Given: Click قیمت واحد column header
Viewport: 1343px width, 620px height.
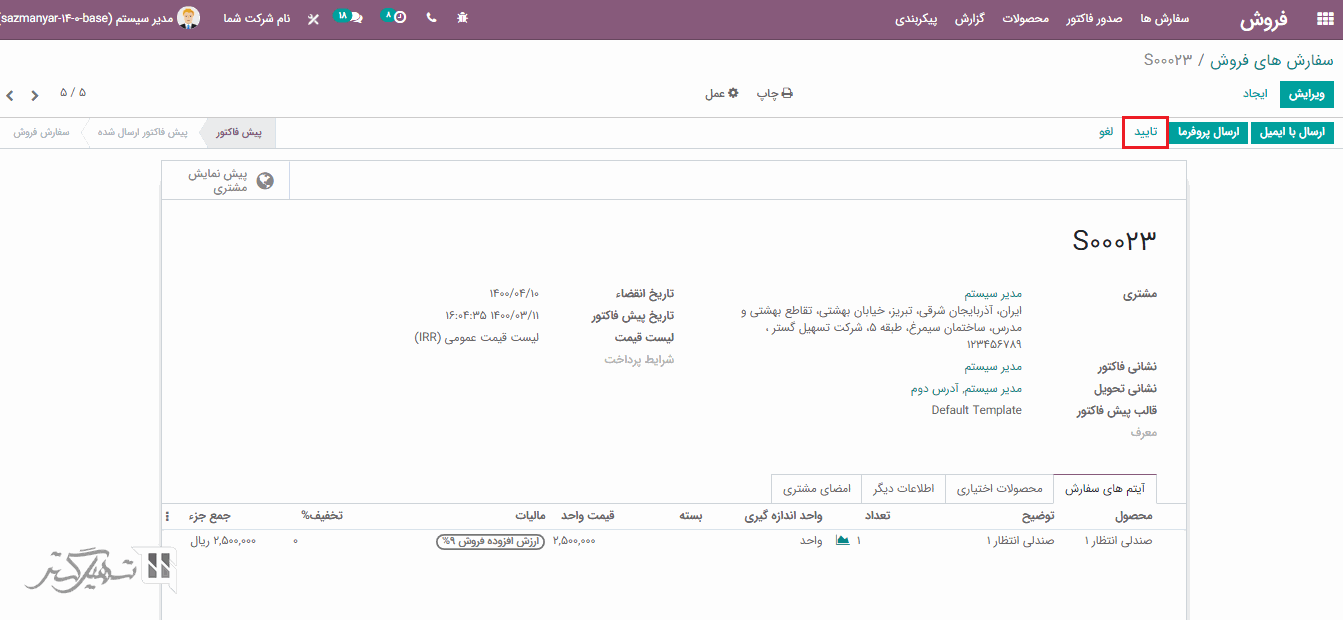Looking at the screenshot, I should point(587,516).
